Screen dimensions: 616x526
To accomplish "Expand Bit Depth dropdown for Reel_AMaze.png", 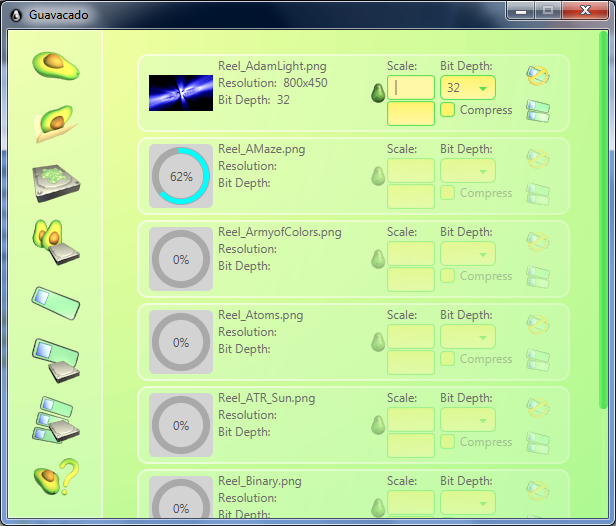I will point(468,170).
